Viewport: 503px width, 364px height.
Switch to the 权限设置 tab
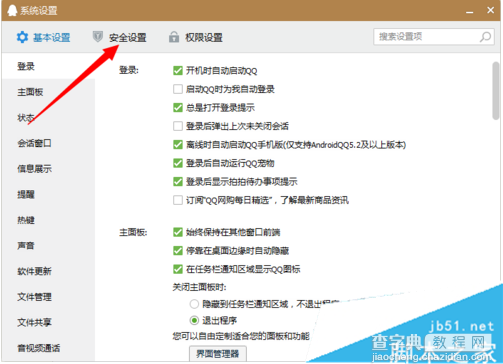(x=196, y=37)
